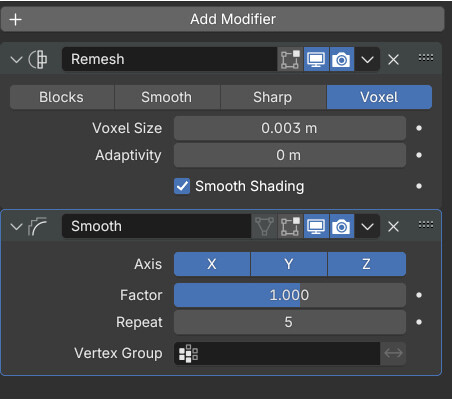This screenshot has width=452, height=400.
Task: Toggle Remesh modifier edit mode display icon
Action: pyautogui.click(x=290, y=59)
